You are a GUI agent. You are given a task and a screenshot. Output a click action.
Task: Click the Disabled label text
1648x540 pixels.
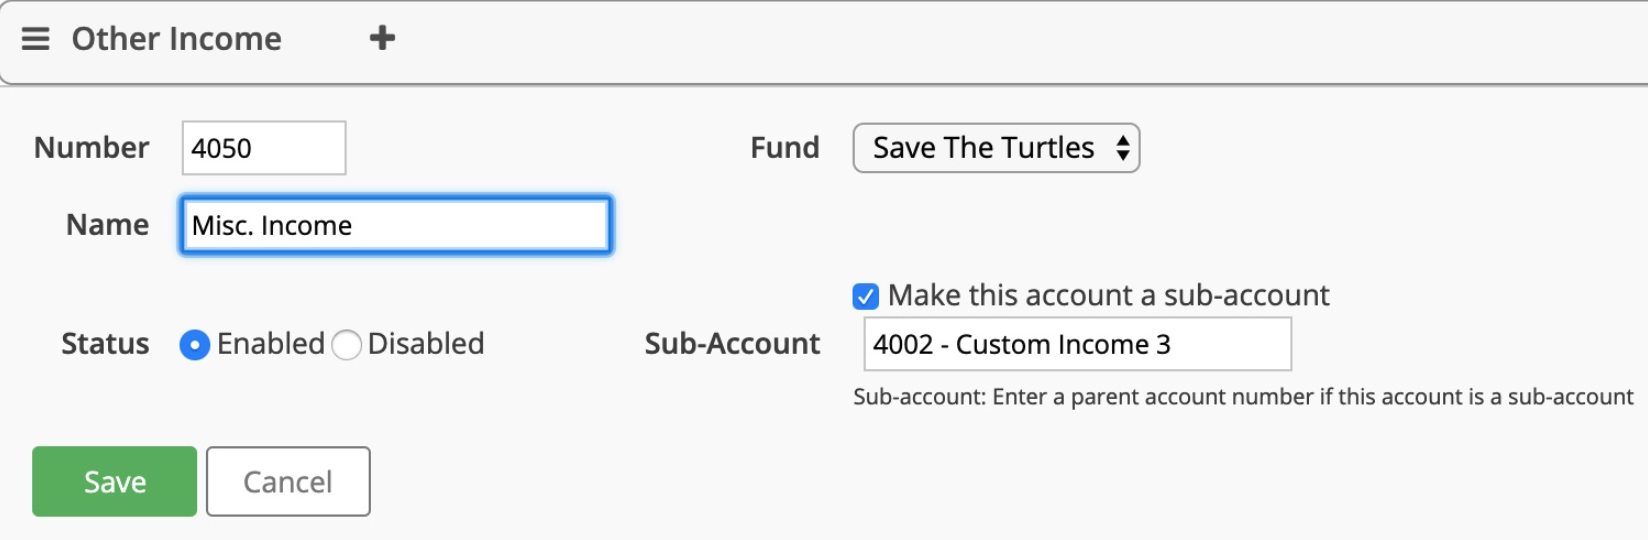click(x=426, y=344)
